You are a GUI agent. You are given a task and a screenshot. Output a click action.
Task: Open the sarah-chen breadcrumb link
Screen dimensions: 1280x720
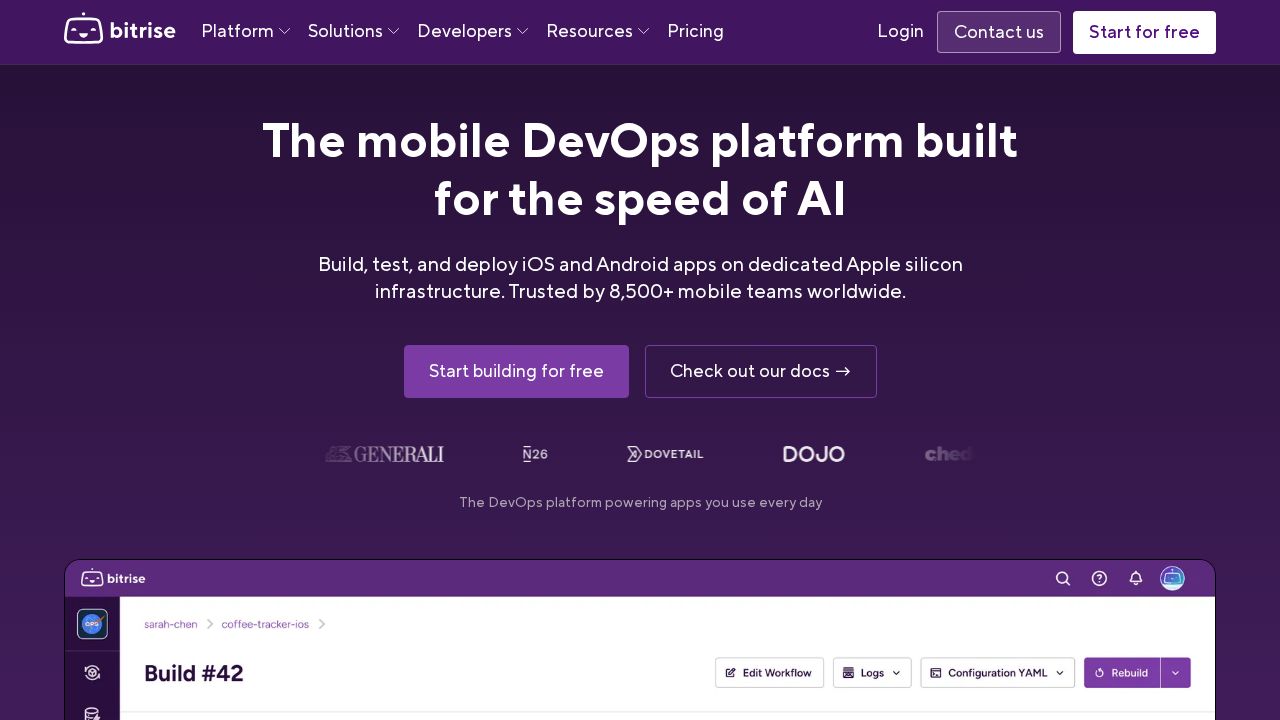171,624
